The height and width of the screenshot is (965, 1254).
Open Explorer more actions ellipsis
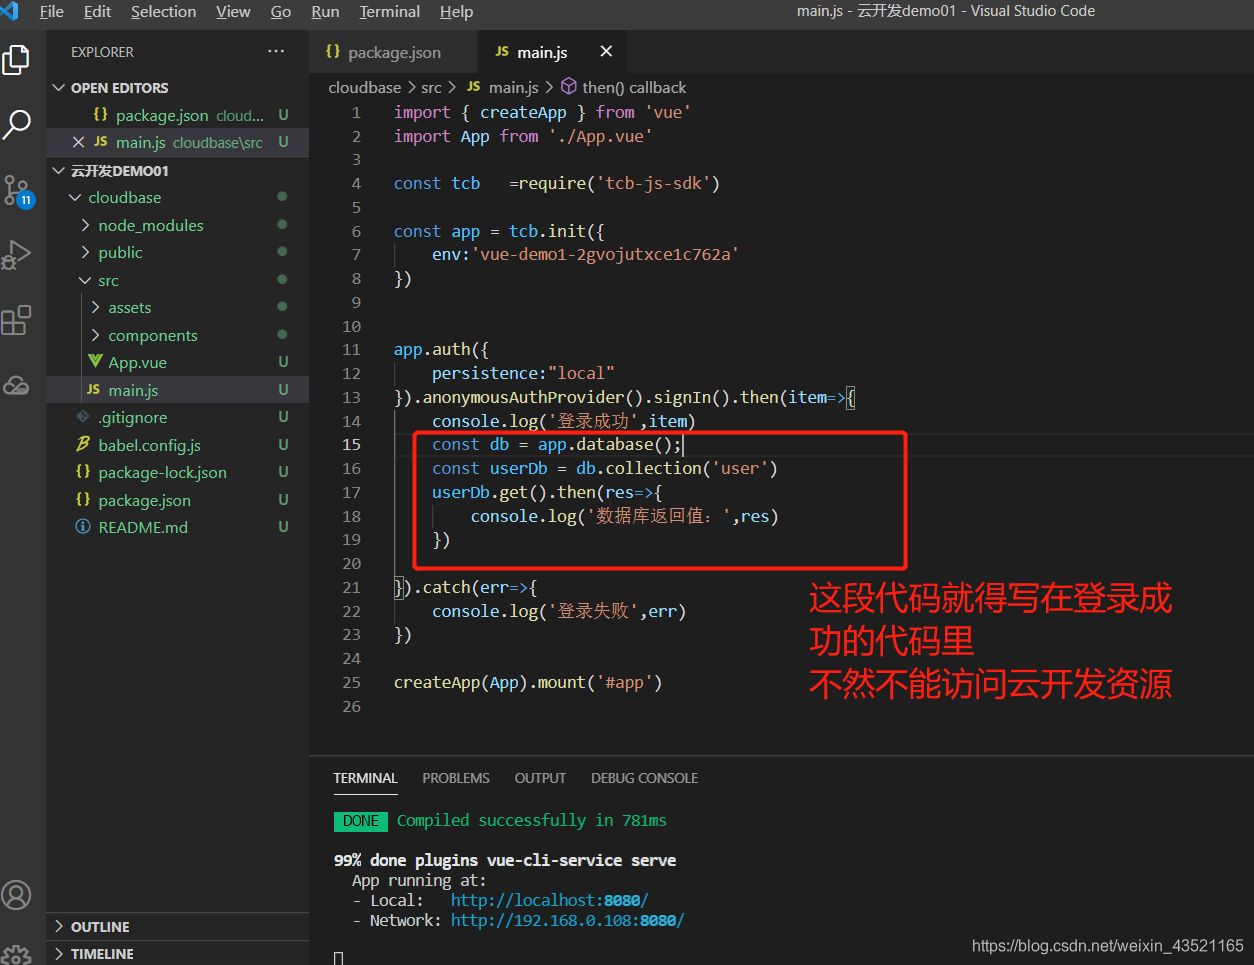tap(276, 51)
